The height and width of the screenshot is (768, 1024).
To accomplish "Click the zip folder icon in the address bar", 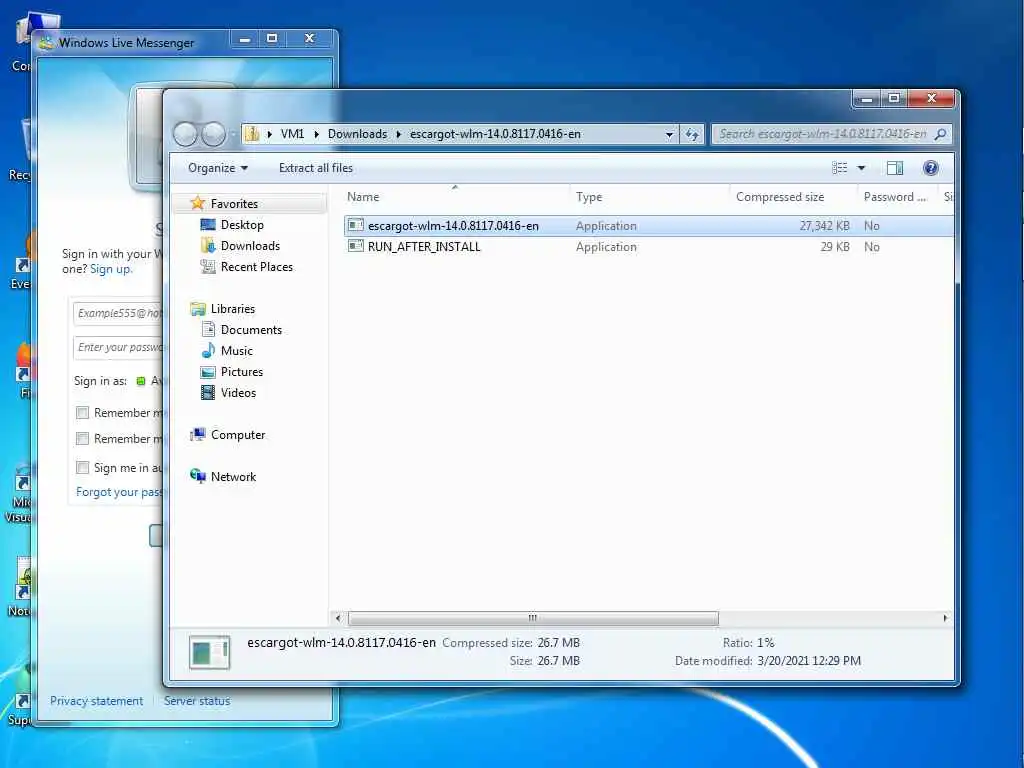I will [x=251, y=134].
